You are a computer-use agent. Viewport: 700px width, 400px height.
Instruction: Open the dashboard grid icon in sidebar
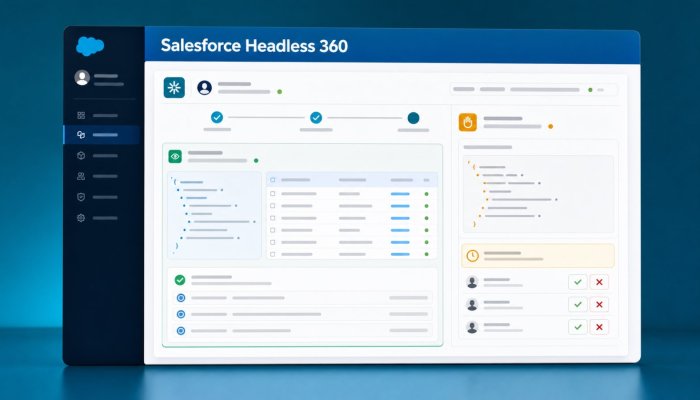point(81,116)
